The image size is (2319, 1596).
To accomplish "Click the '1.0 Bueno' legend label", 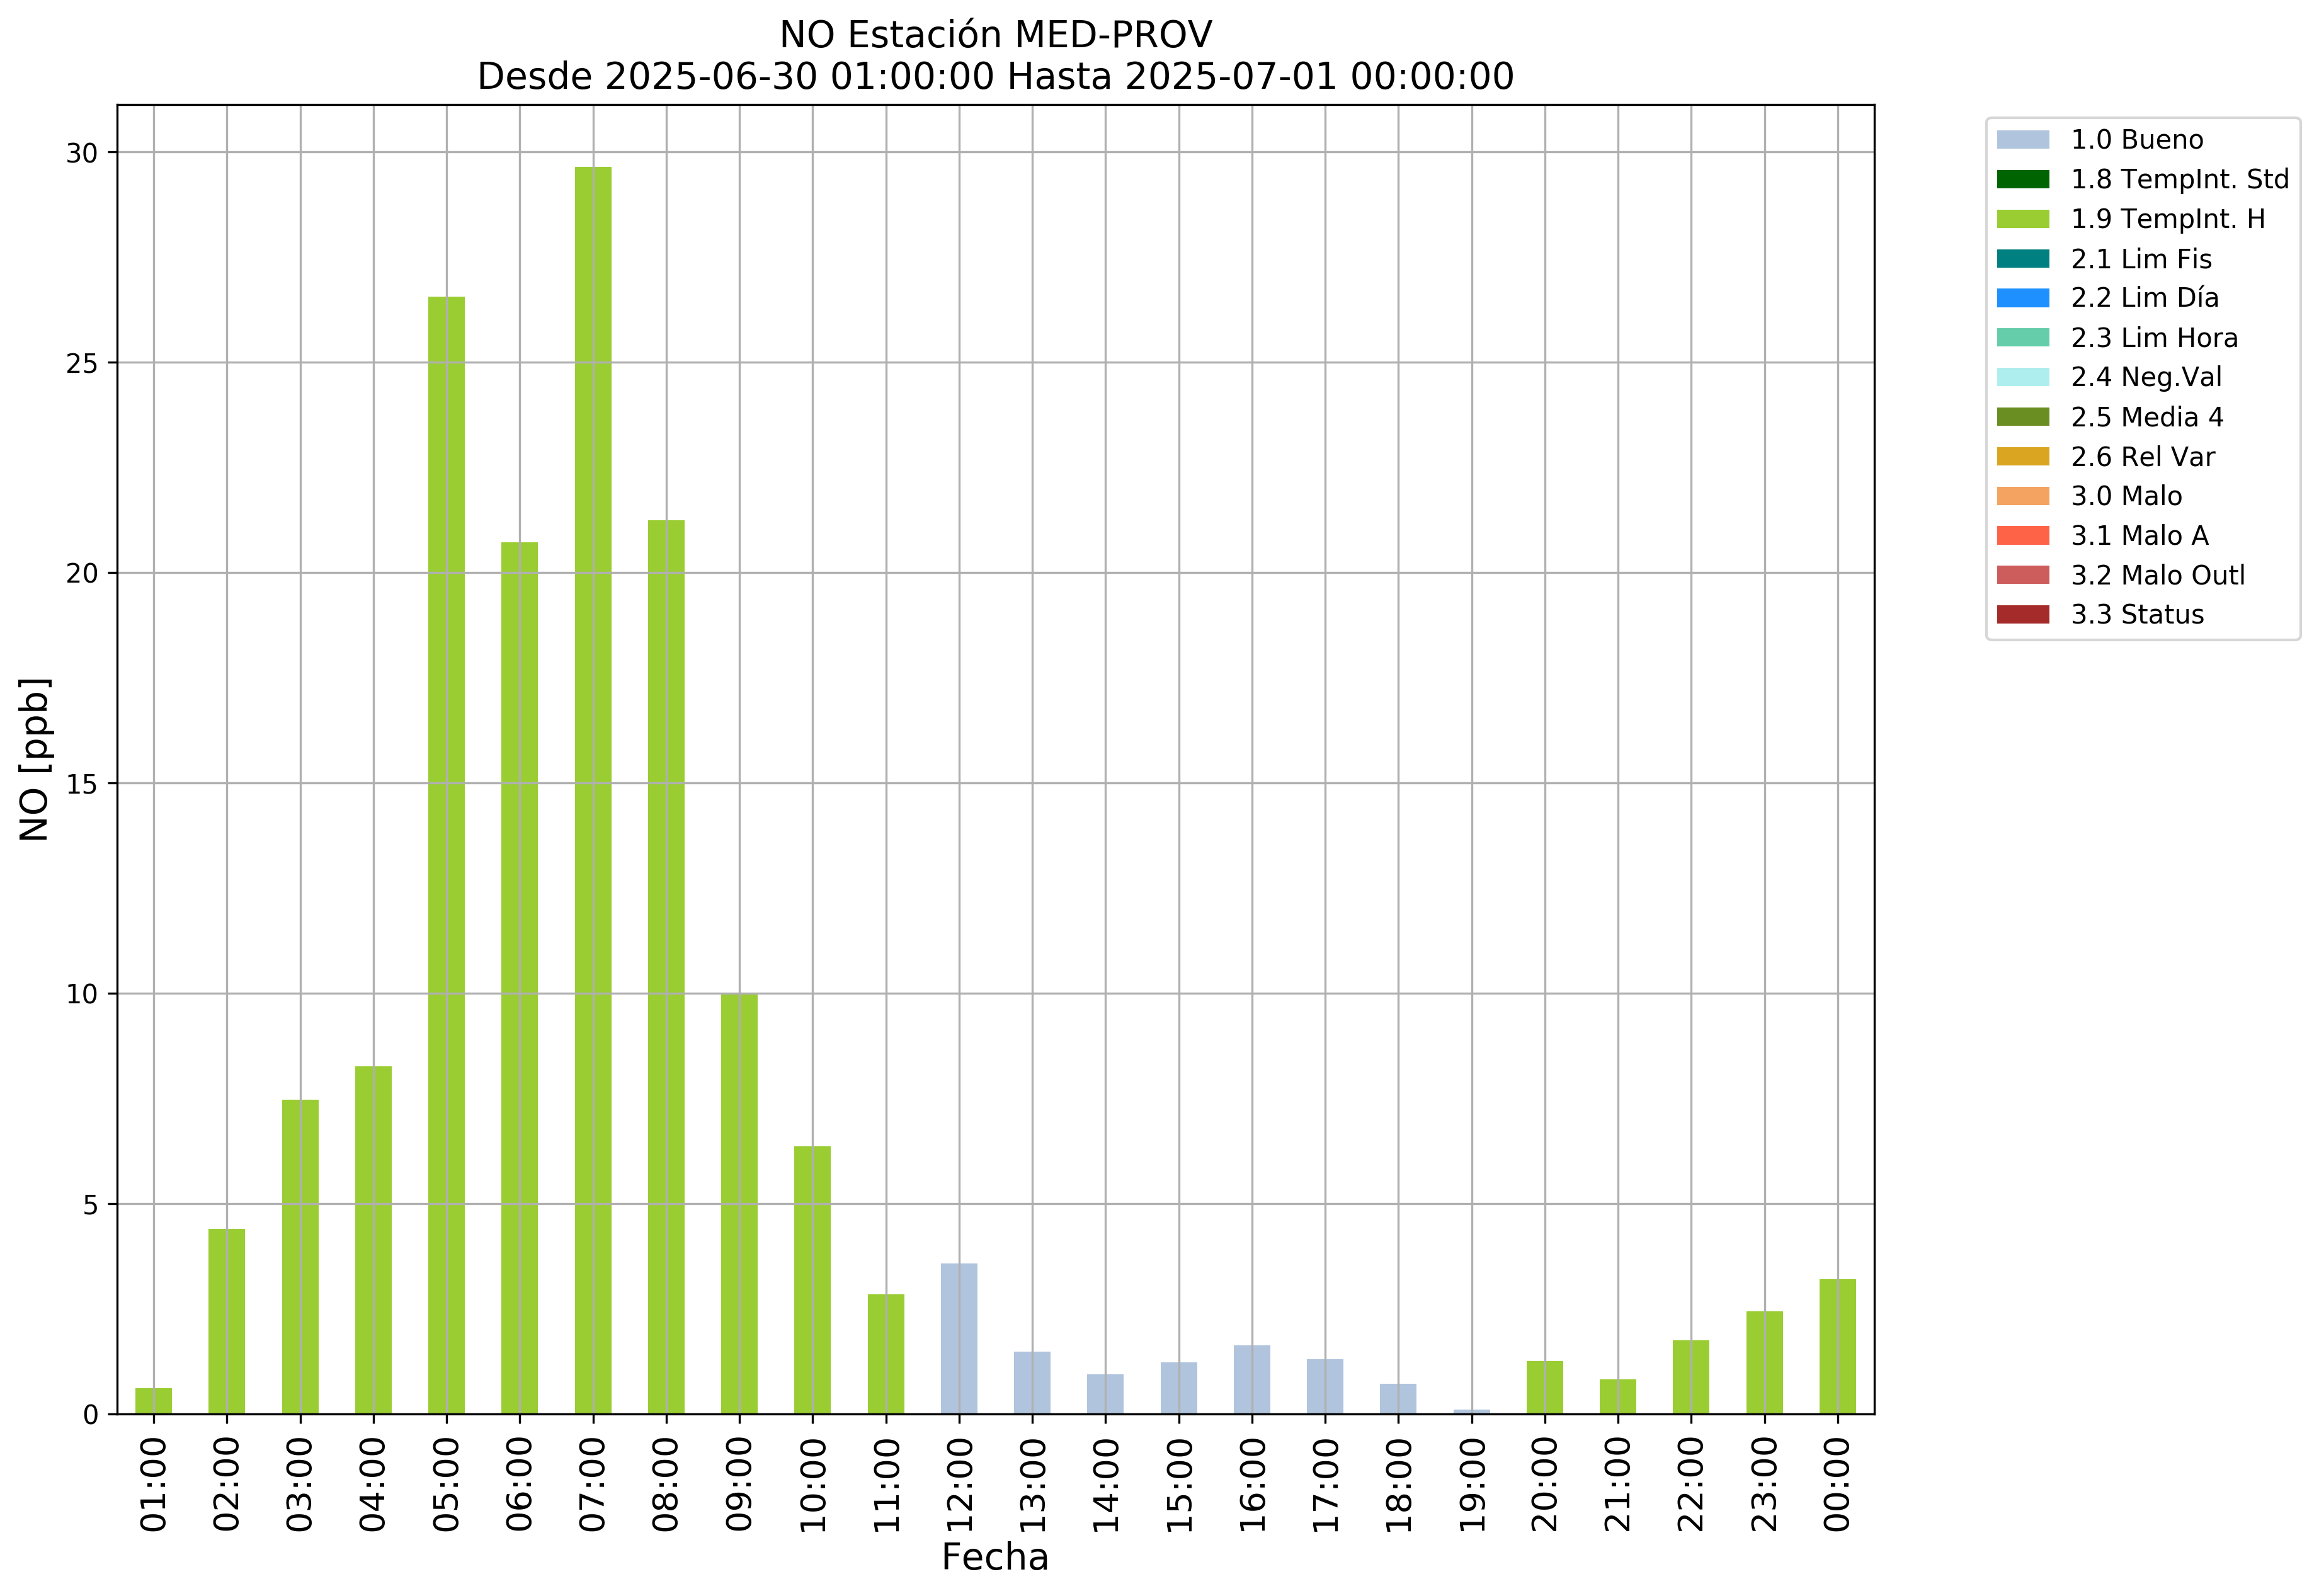I will pyautogui.click(x=2136, y=140).
